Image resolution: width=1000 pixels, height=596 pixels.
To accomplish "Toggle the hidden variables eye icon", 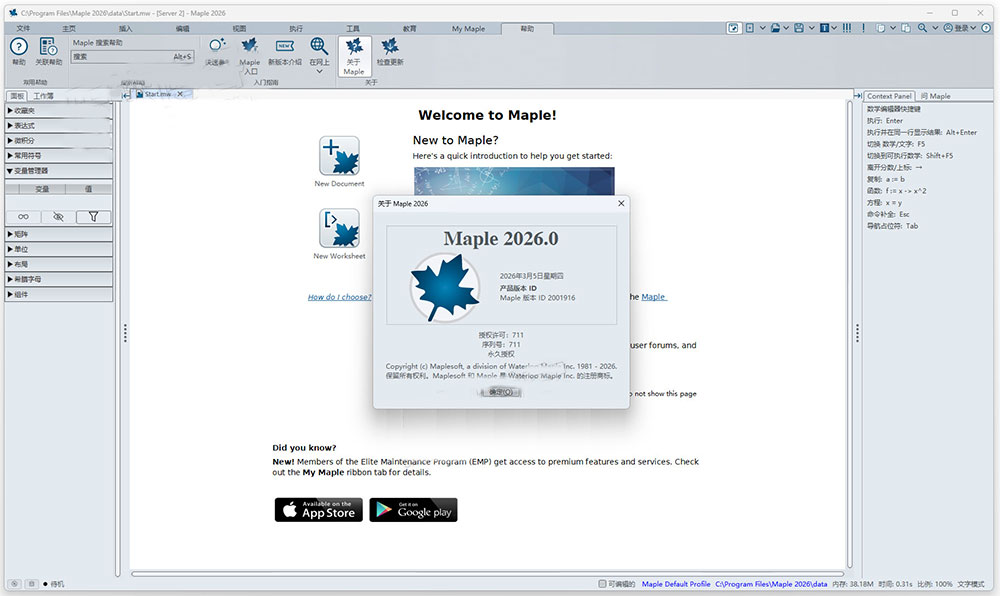I will click(x=57, y=216).
